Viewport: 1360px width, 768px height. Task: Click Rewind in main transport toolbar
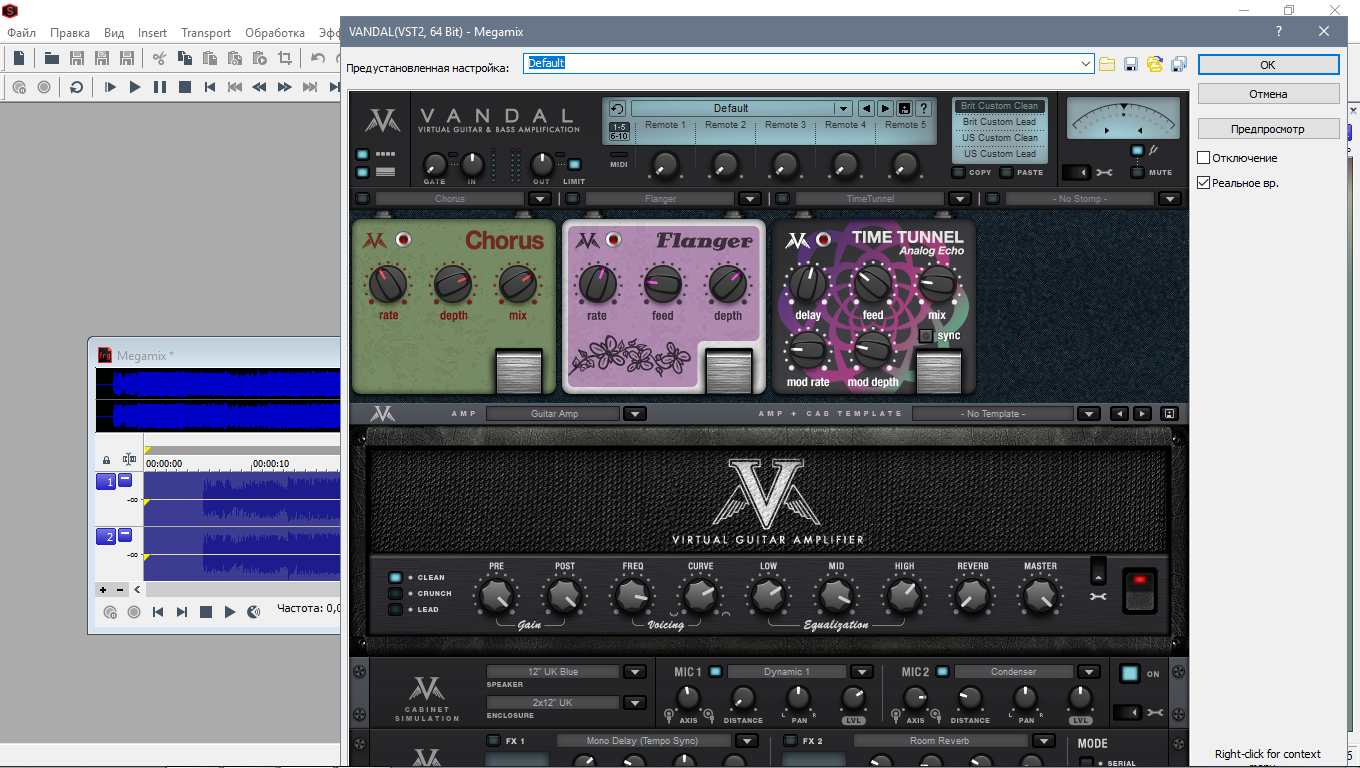[x=260, y=87]
